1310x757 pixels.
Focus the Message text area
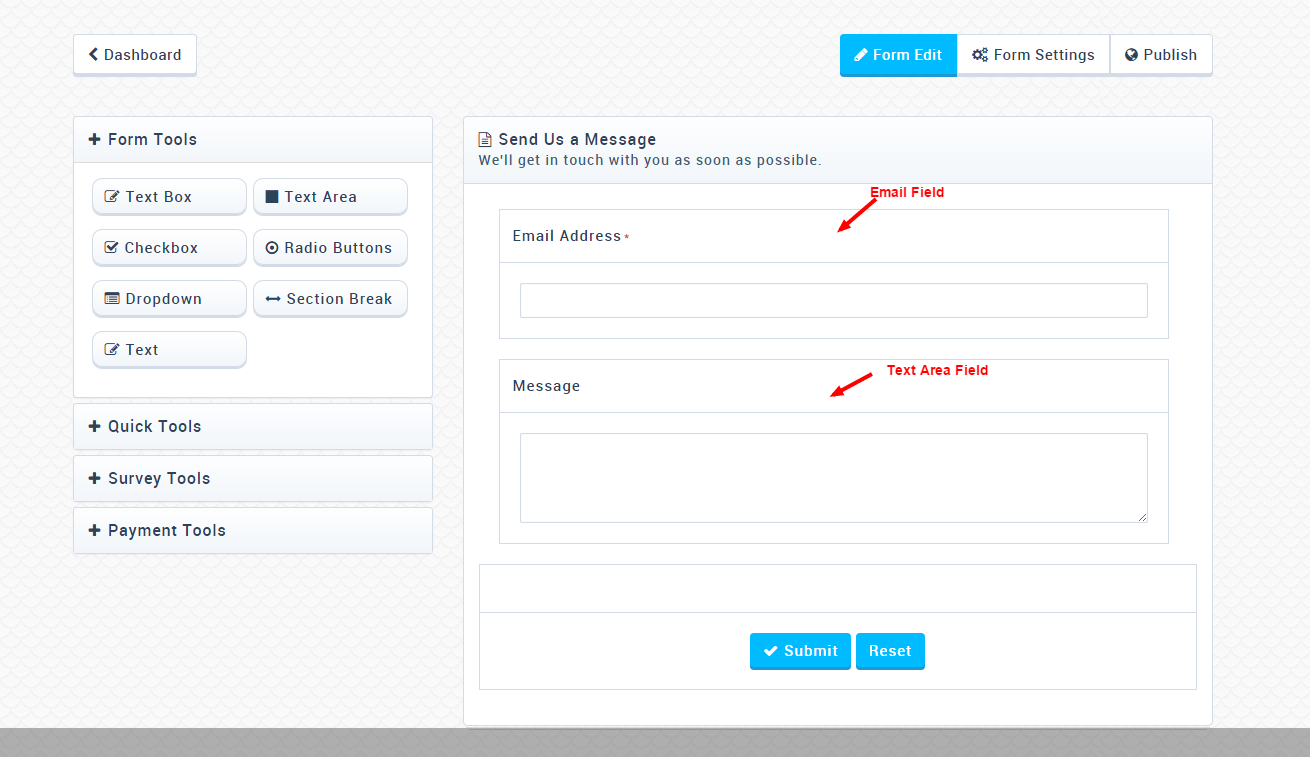833,478
